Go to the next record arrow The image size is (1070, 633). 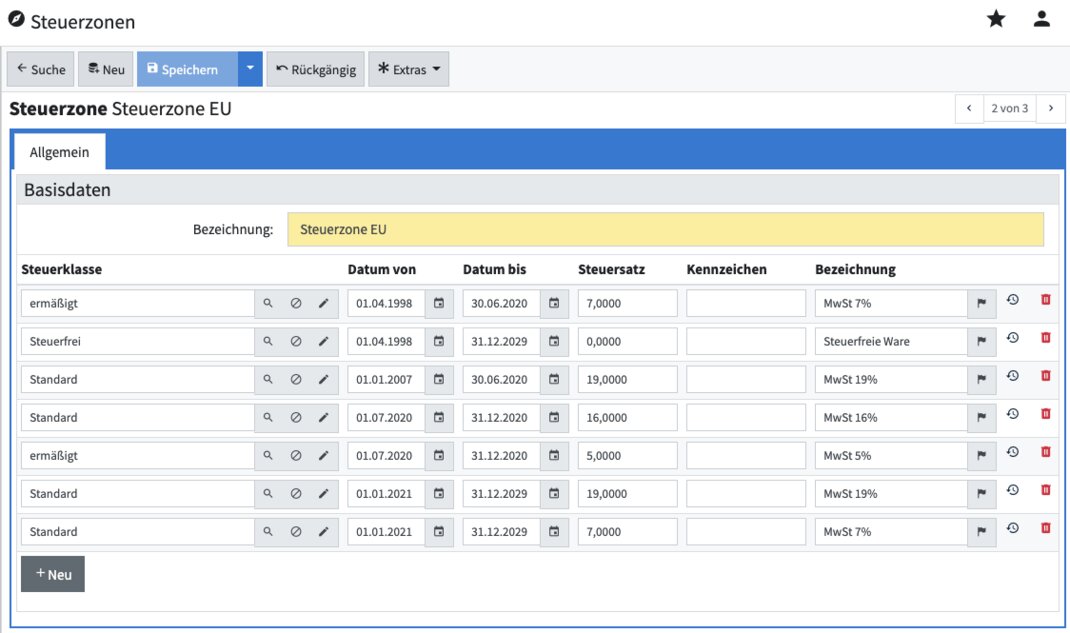(1050, 108)
